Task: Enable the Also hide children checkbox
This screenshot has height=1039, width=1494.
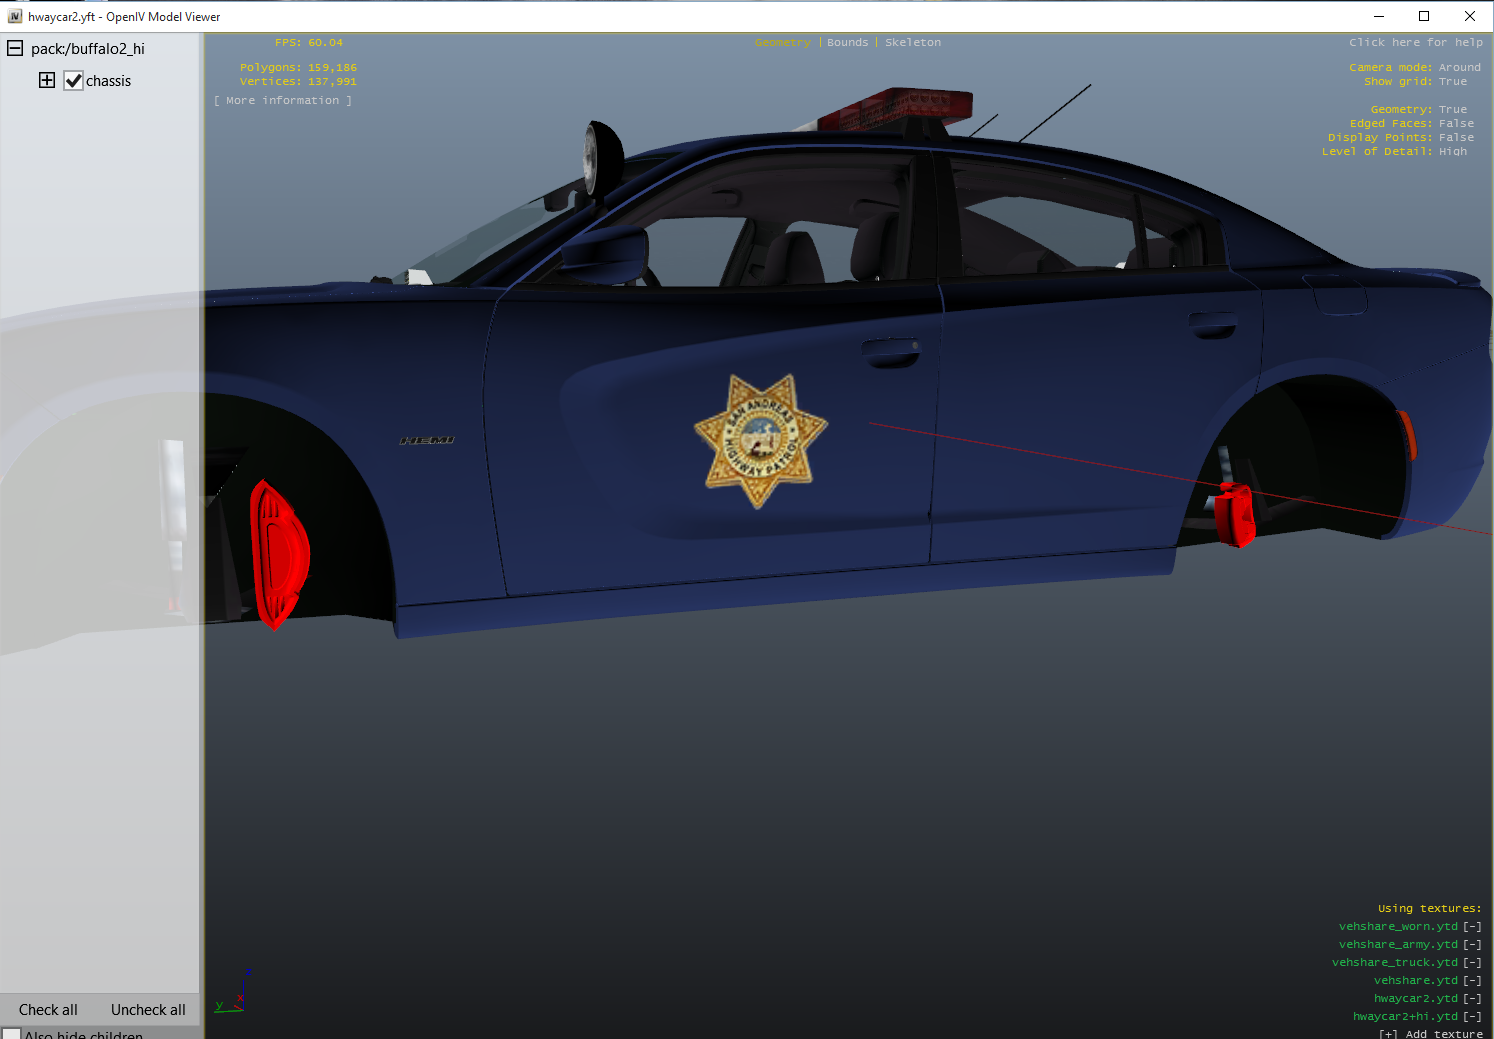Action: pyautogui.click(x=12, y=1034)
